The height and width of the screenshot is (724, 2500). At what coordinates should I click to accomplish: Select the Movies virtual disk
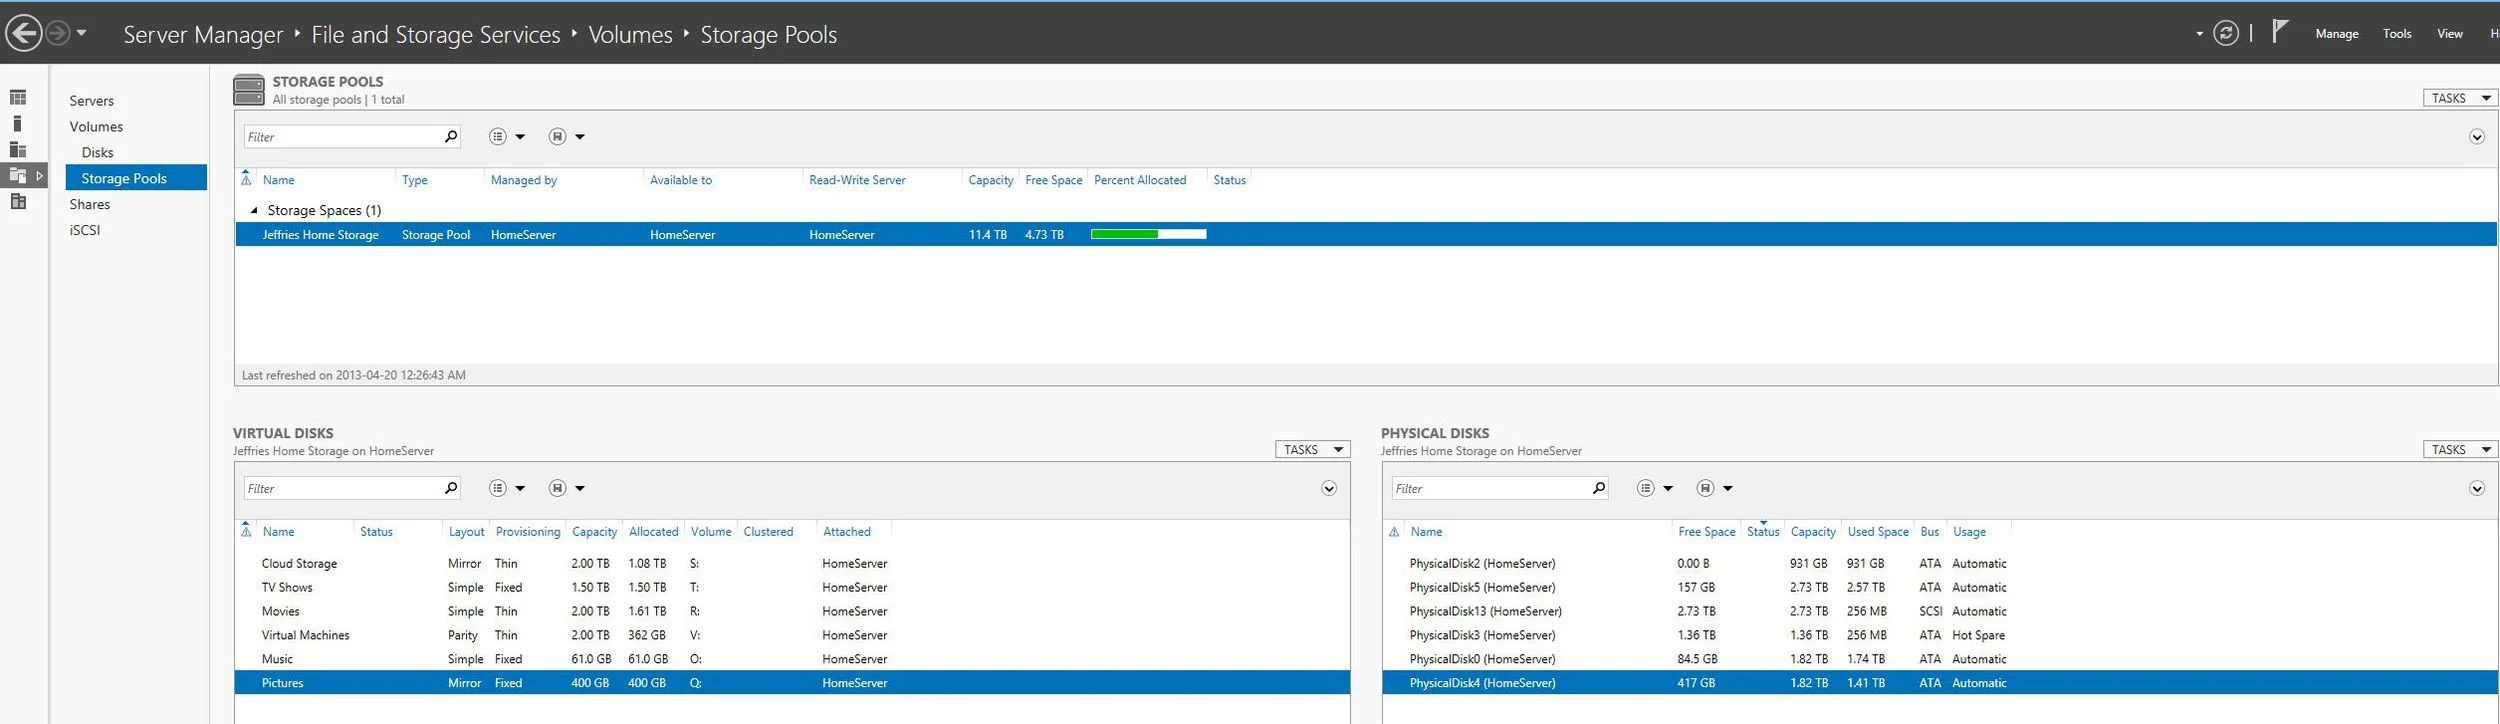[793, 612]
